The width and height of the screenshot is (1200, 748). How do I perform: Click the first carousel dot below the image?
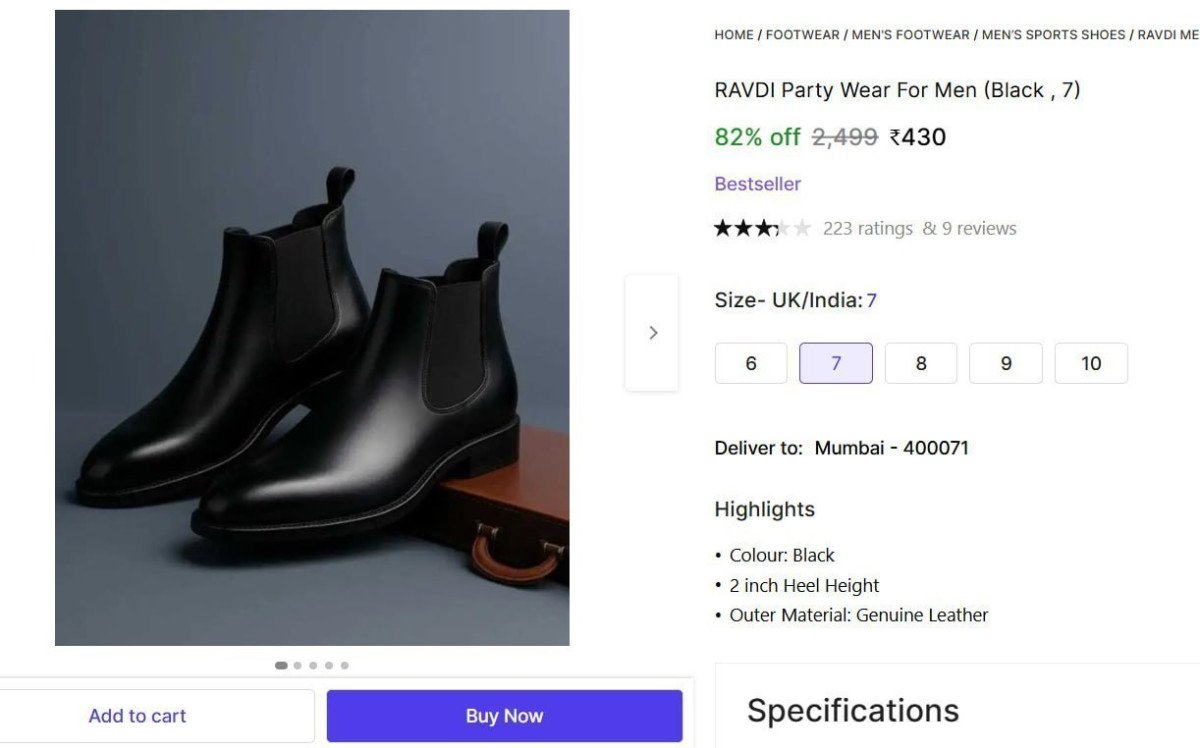[x=280, y=664]
